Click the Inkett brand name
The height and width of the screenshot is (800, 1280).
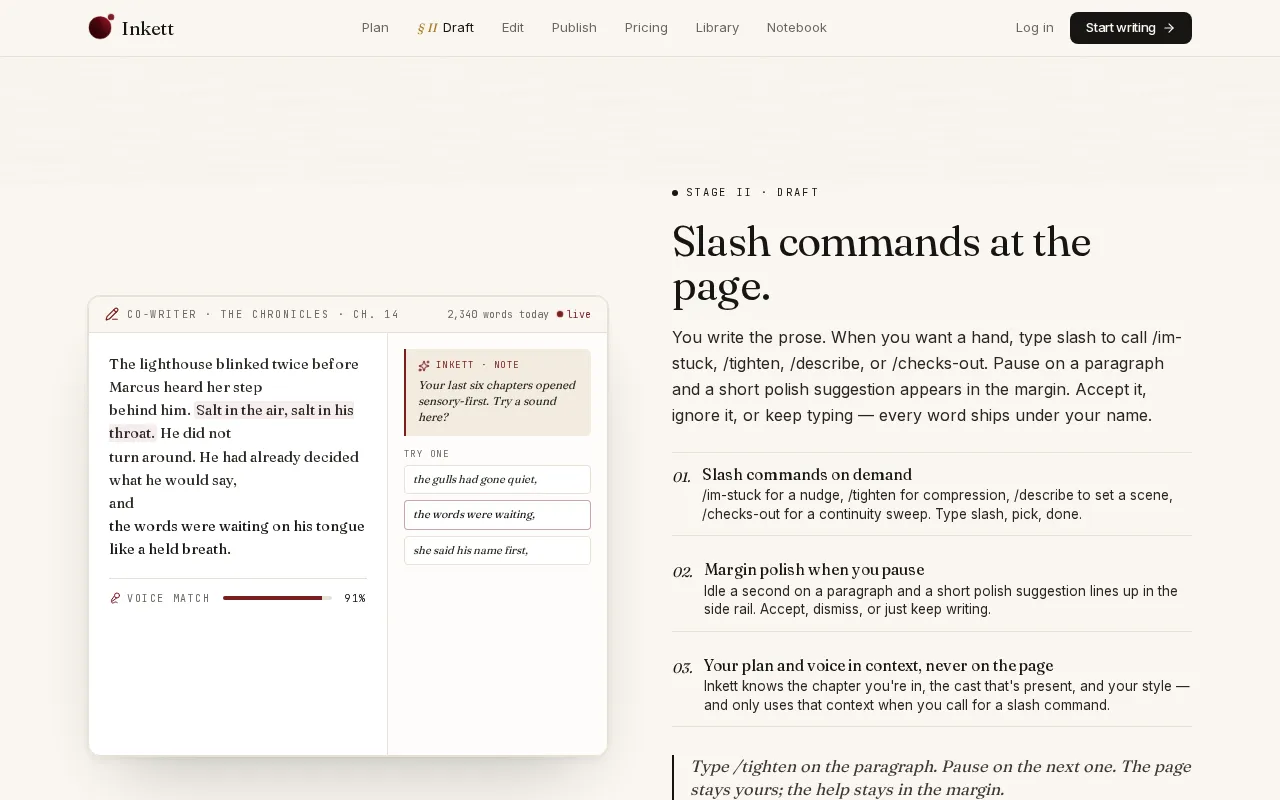pos(148,28)
